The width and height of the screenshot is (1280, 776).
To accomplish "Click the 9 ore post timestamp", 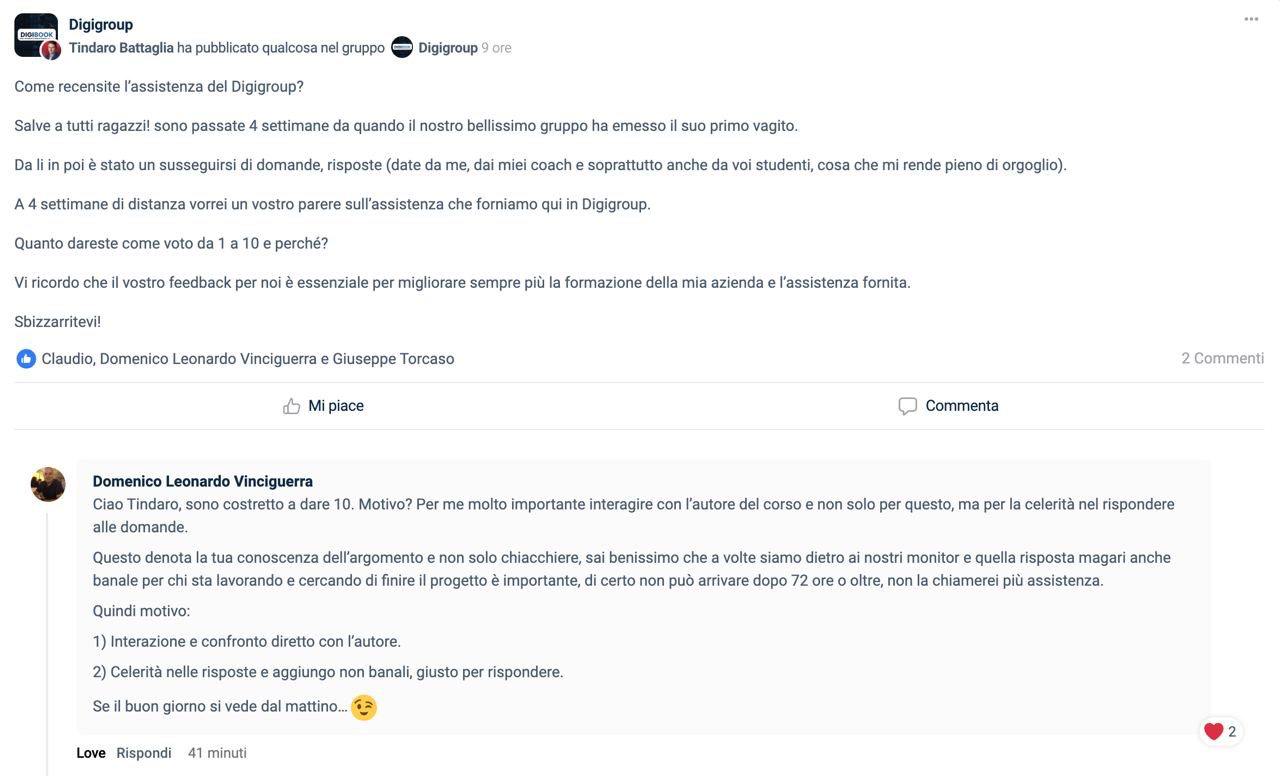I will pos(497,48).
